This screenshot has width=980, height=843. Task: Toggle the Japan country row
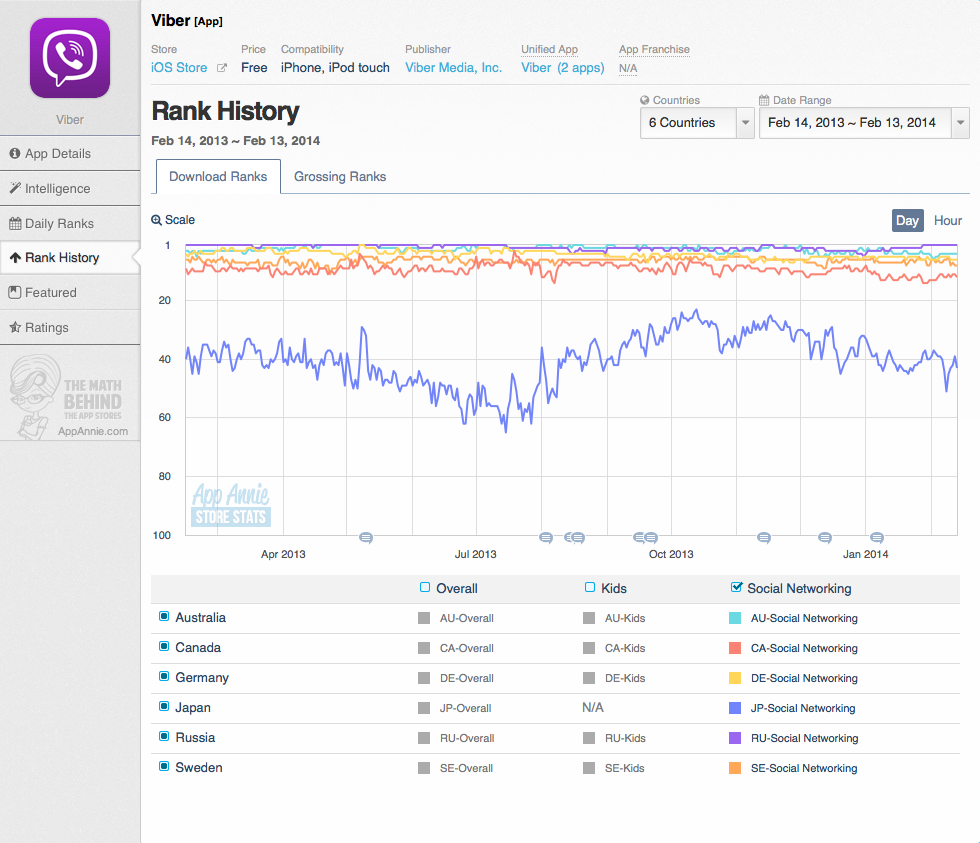[164, 707]
